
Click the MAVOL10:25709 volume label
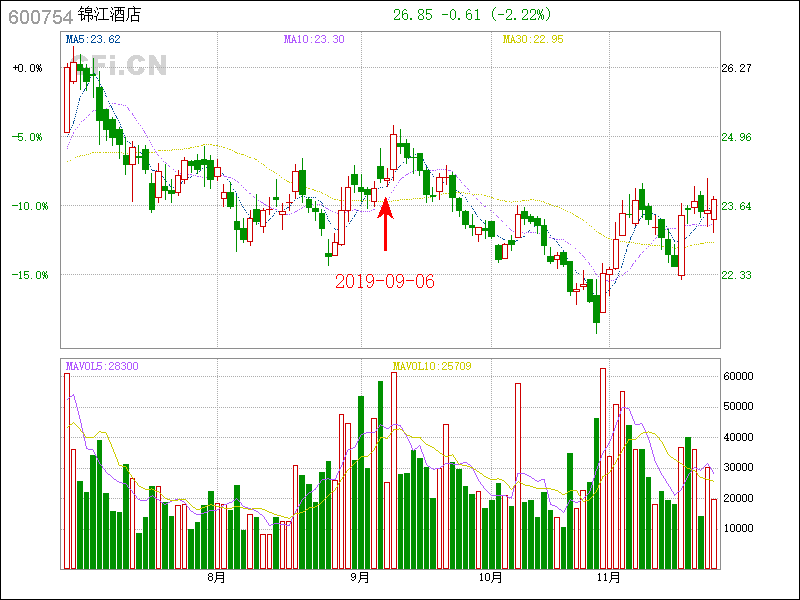click(431, 367)
